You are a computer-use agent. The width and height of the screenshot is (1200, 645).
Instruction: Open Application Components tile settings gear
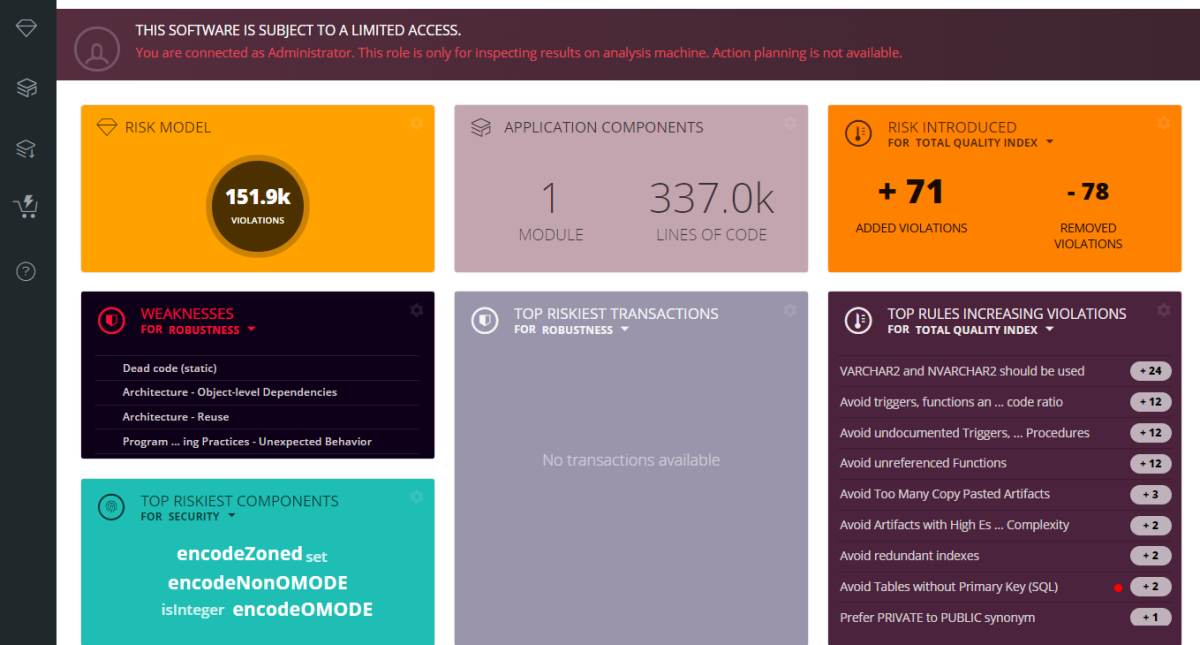click(790, 123)
